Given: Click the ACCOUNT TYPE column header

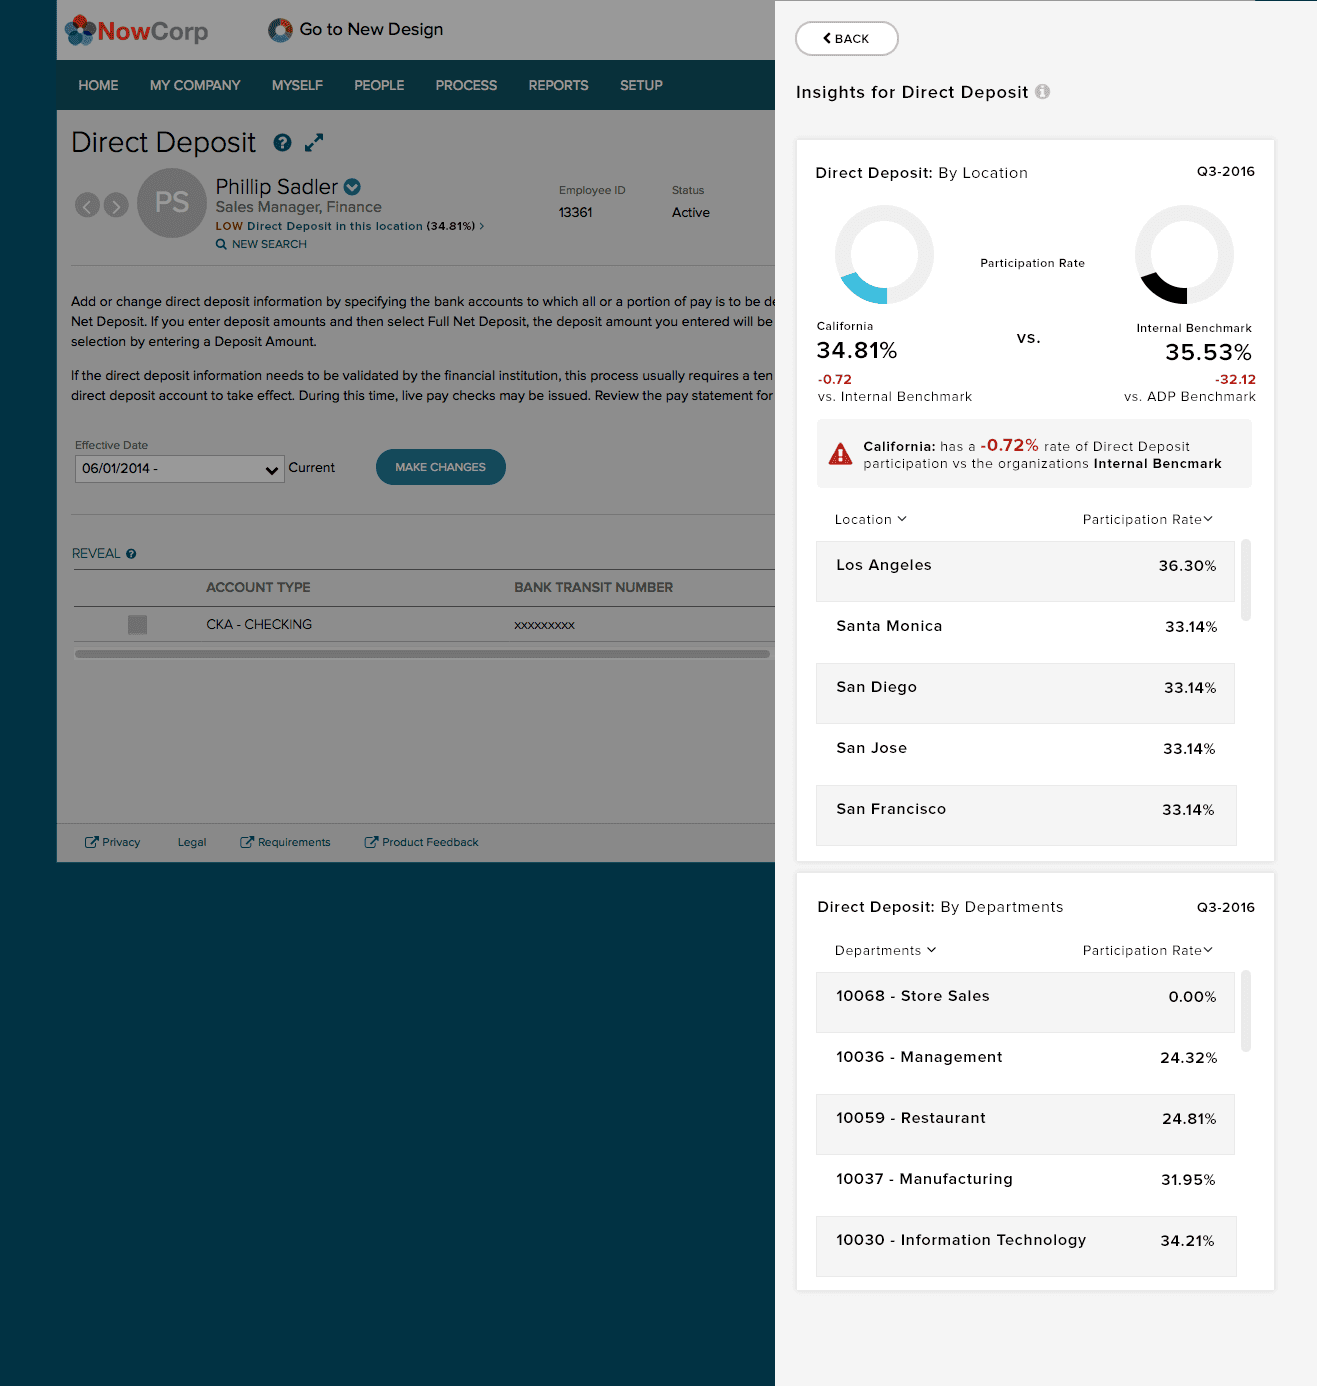Looking at the screenshot, I should (x=258, y=587).
